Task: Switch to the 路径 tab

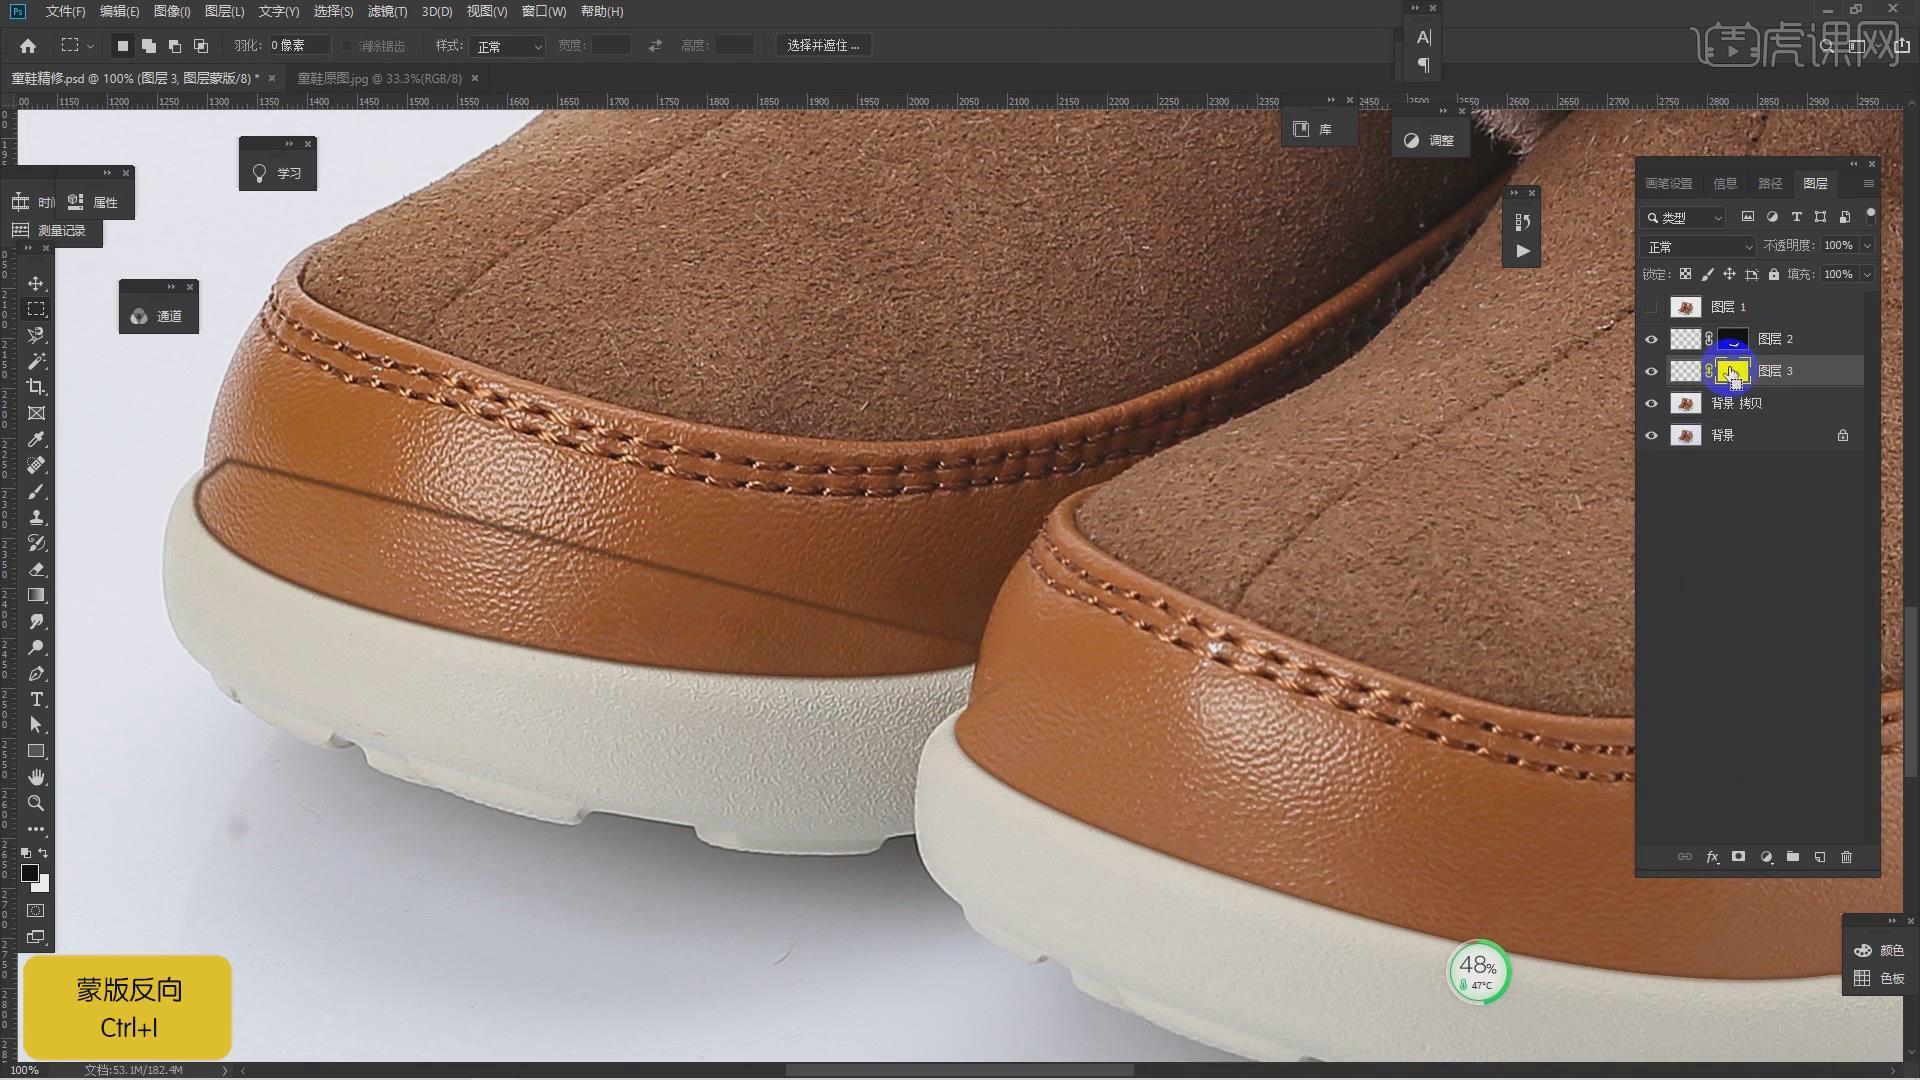Action: pyautogui.click(x=1770, y=183)
